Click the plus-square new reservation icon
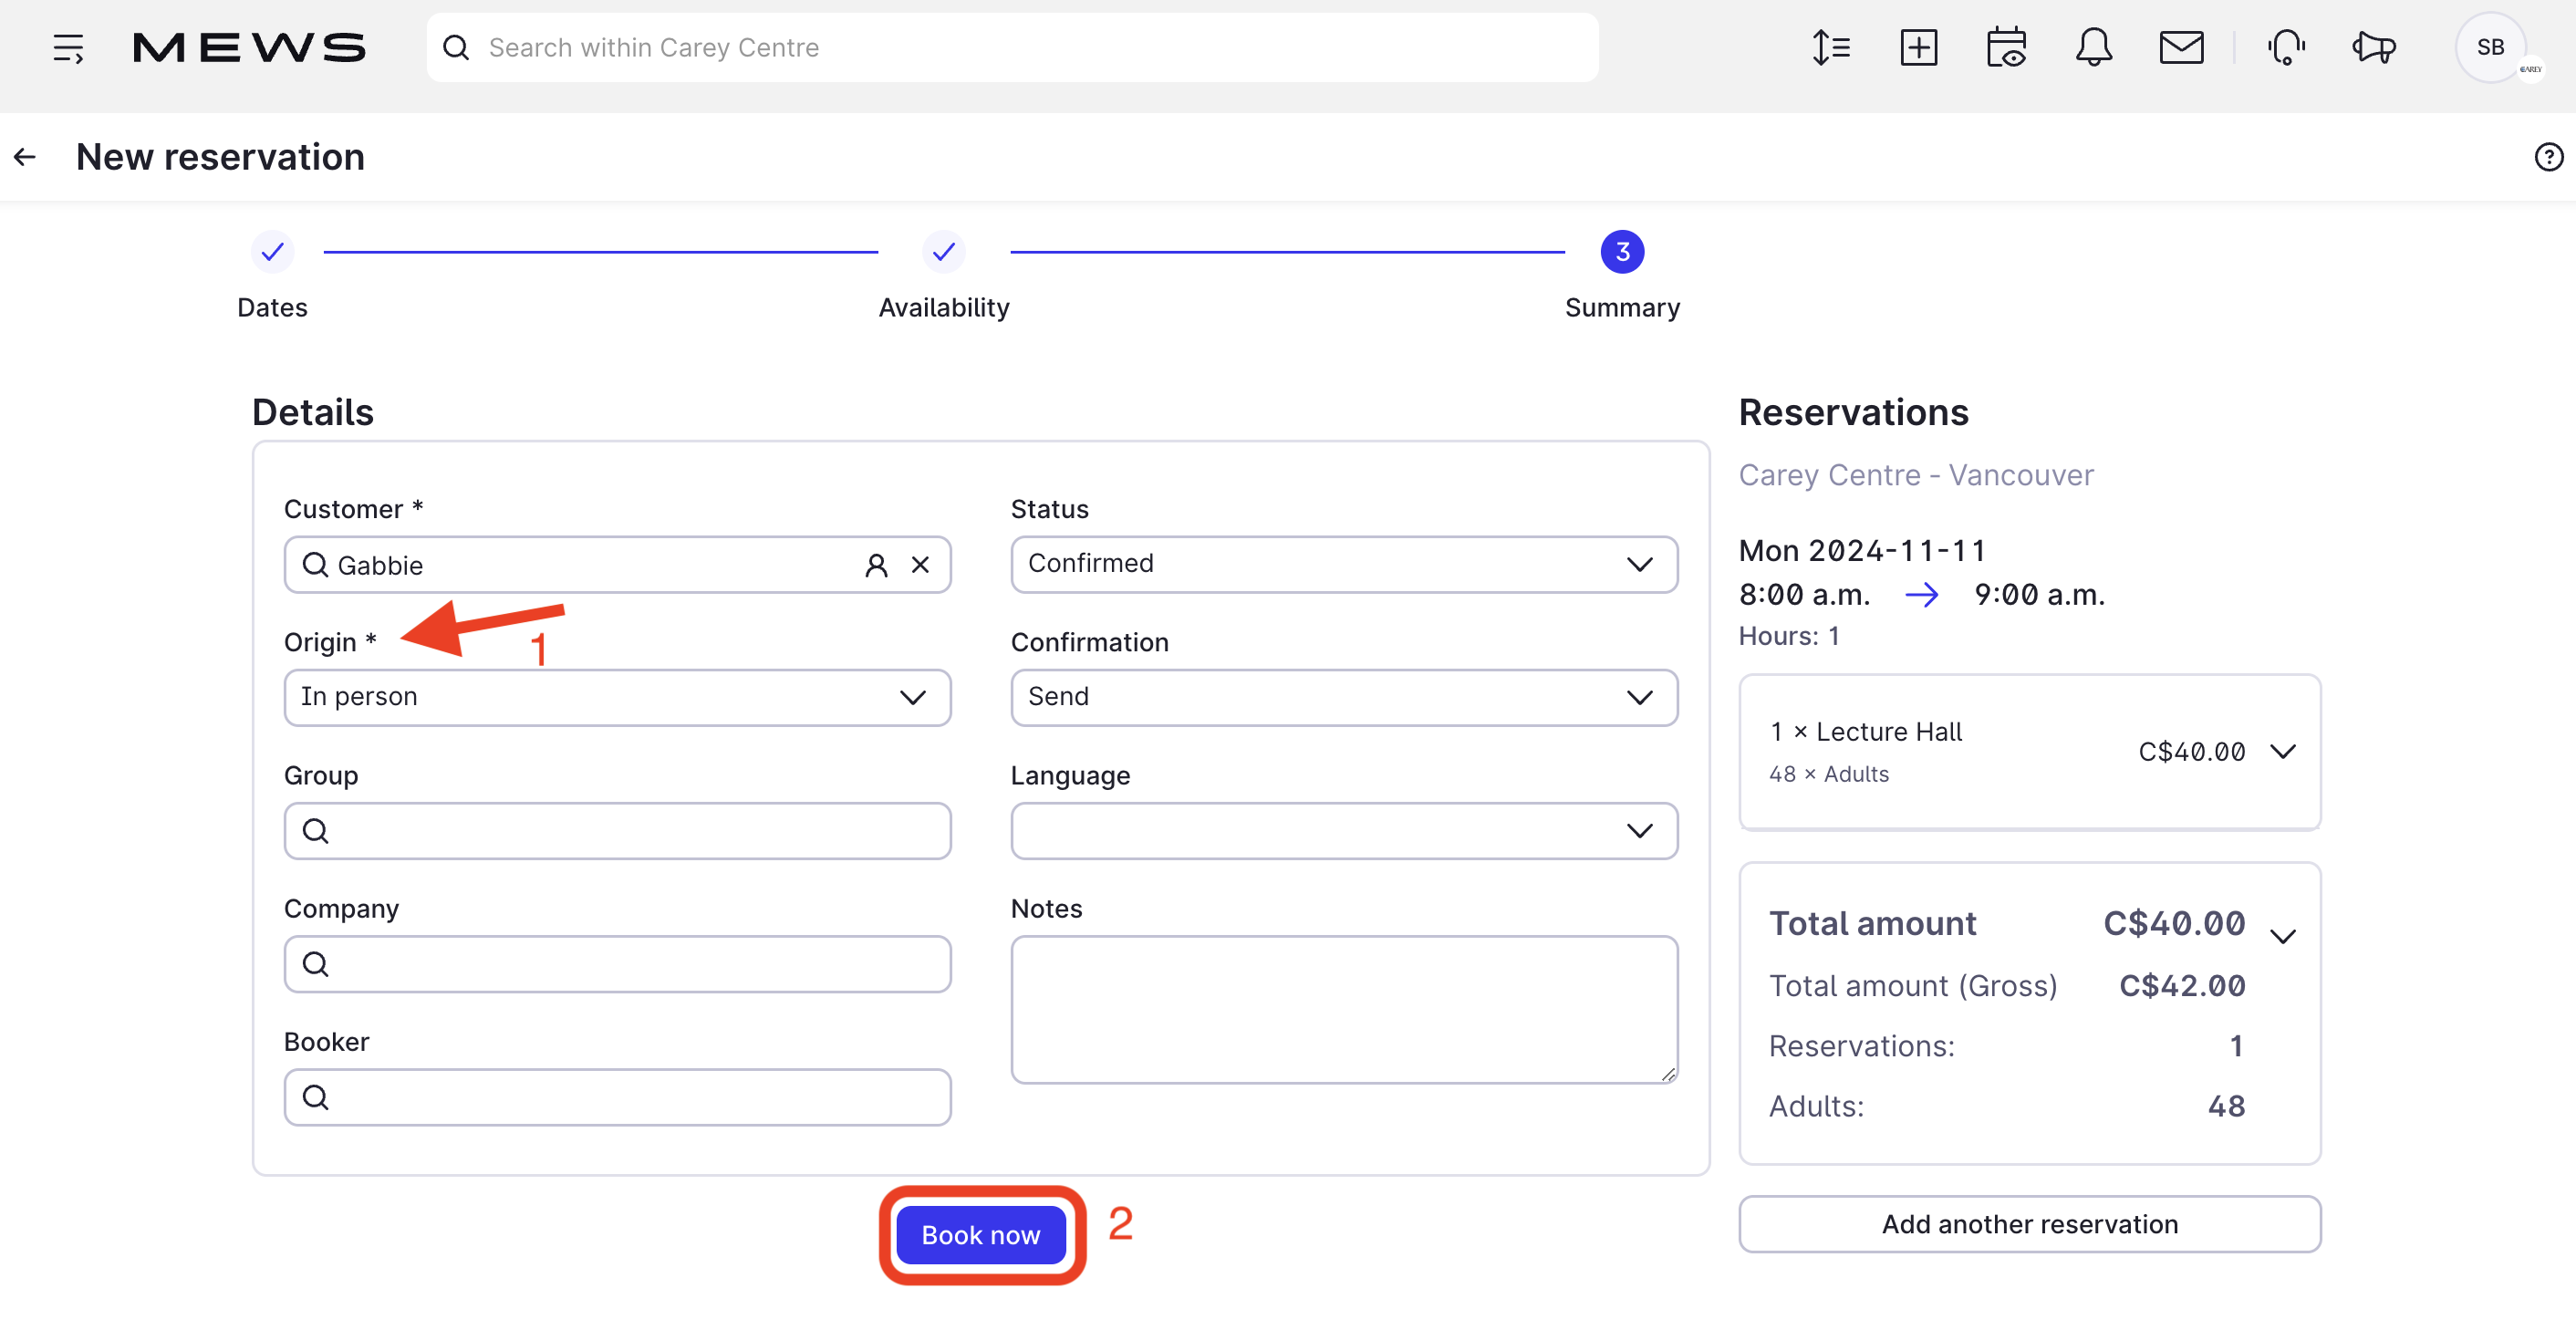 pos(1917,47)
